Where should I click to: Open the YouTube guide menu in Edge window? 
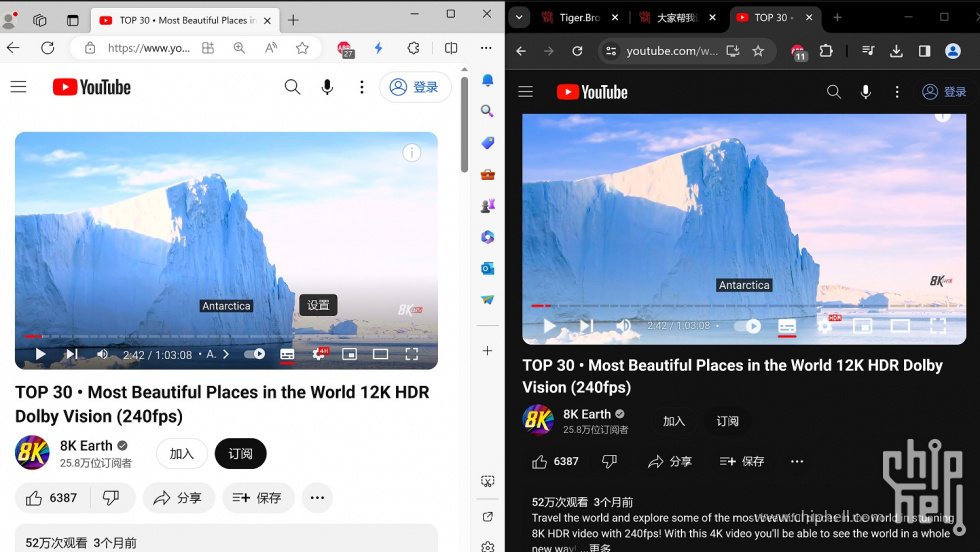[19, 87]
